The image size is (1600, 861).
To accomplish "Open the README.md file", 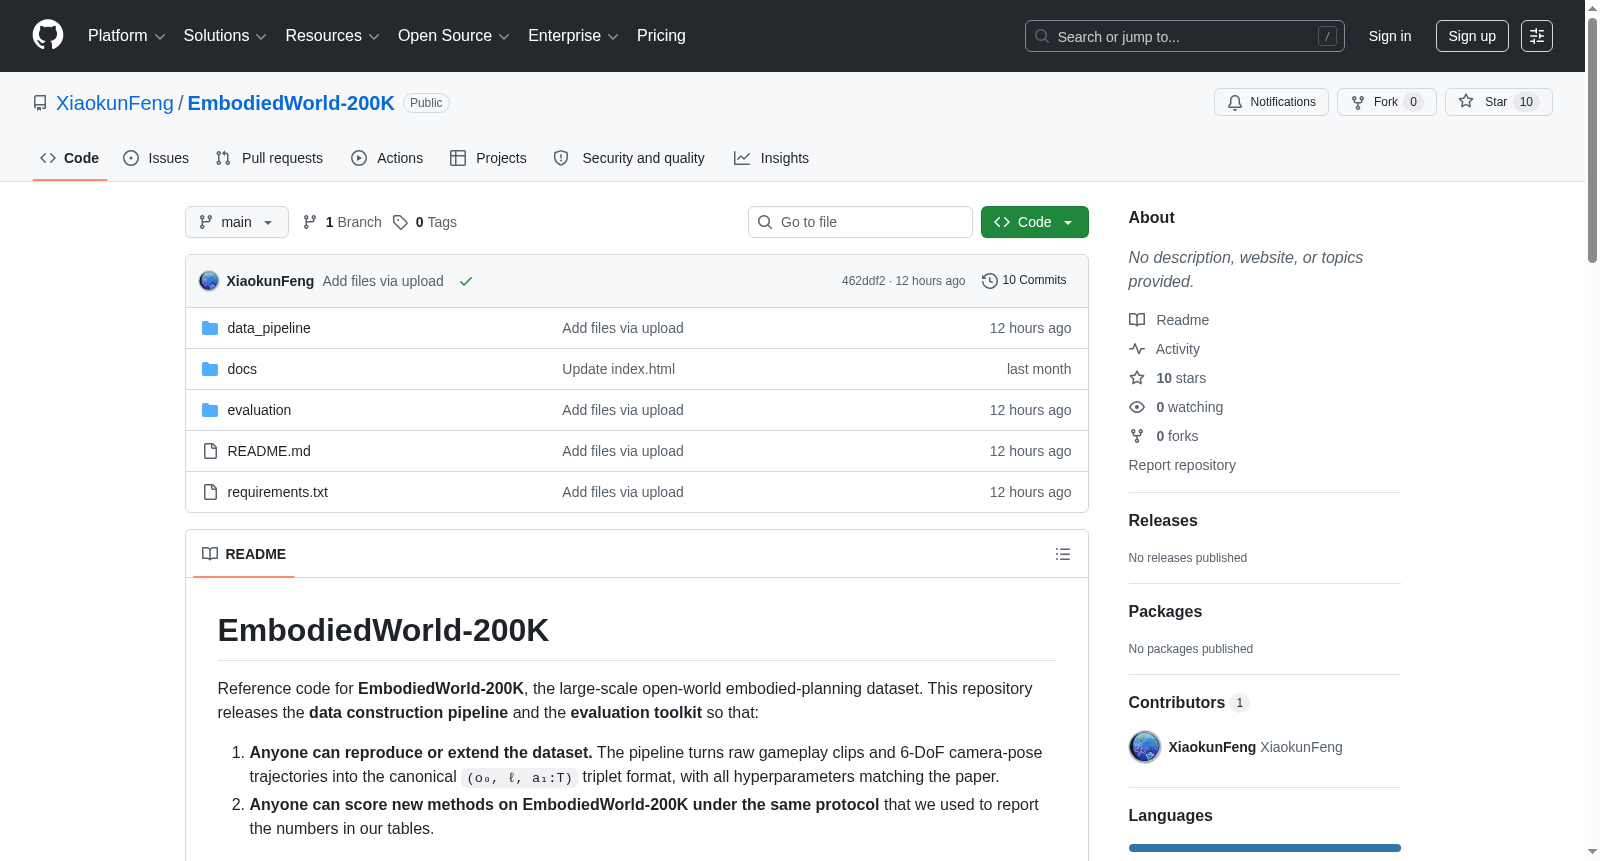I will (269, 451).
